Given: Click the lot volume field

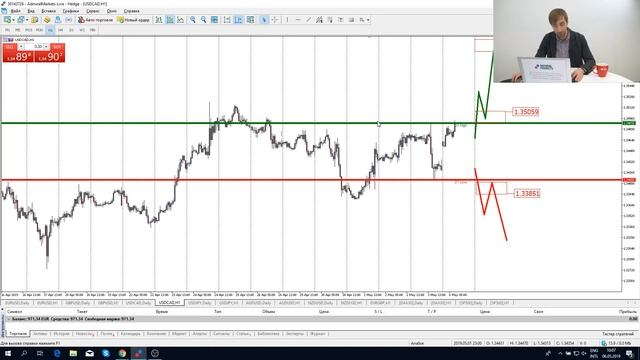Looking at the screenshot, I should [35, 47].
